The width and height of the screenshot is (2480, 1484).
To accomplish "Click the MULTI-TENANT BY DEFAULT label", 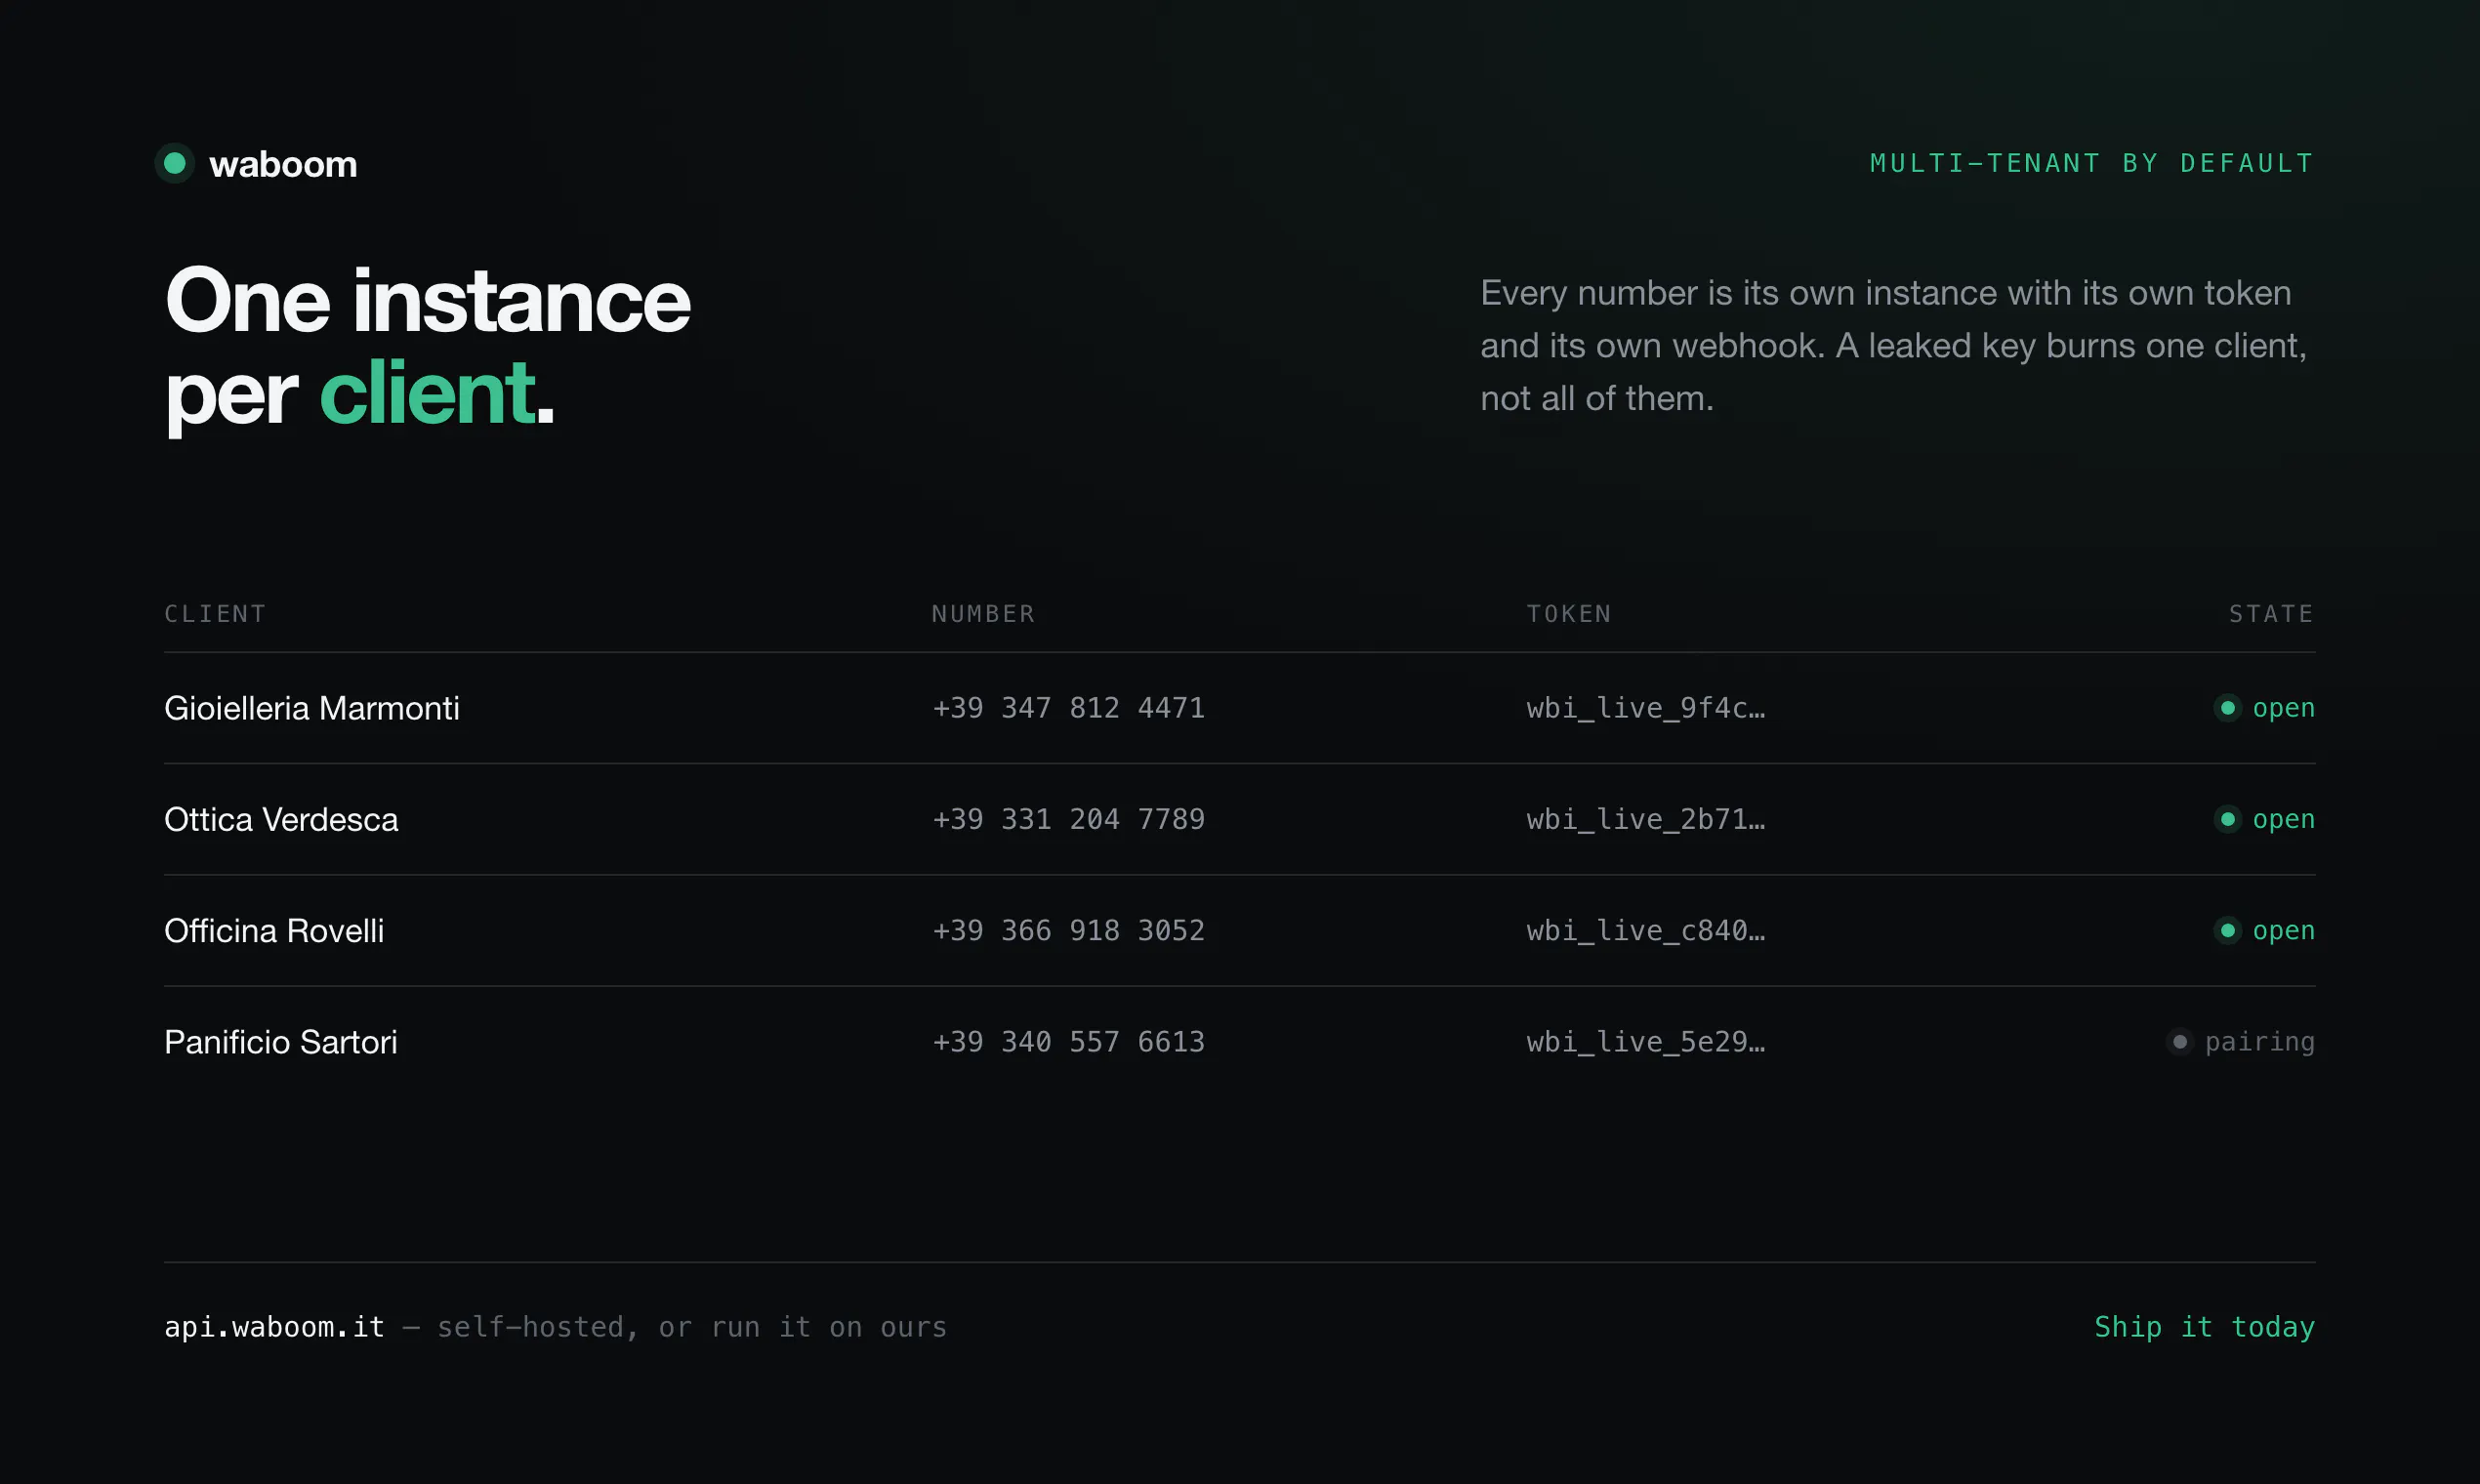I will [2092, 163].
